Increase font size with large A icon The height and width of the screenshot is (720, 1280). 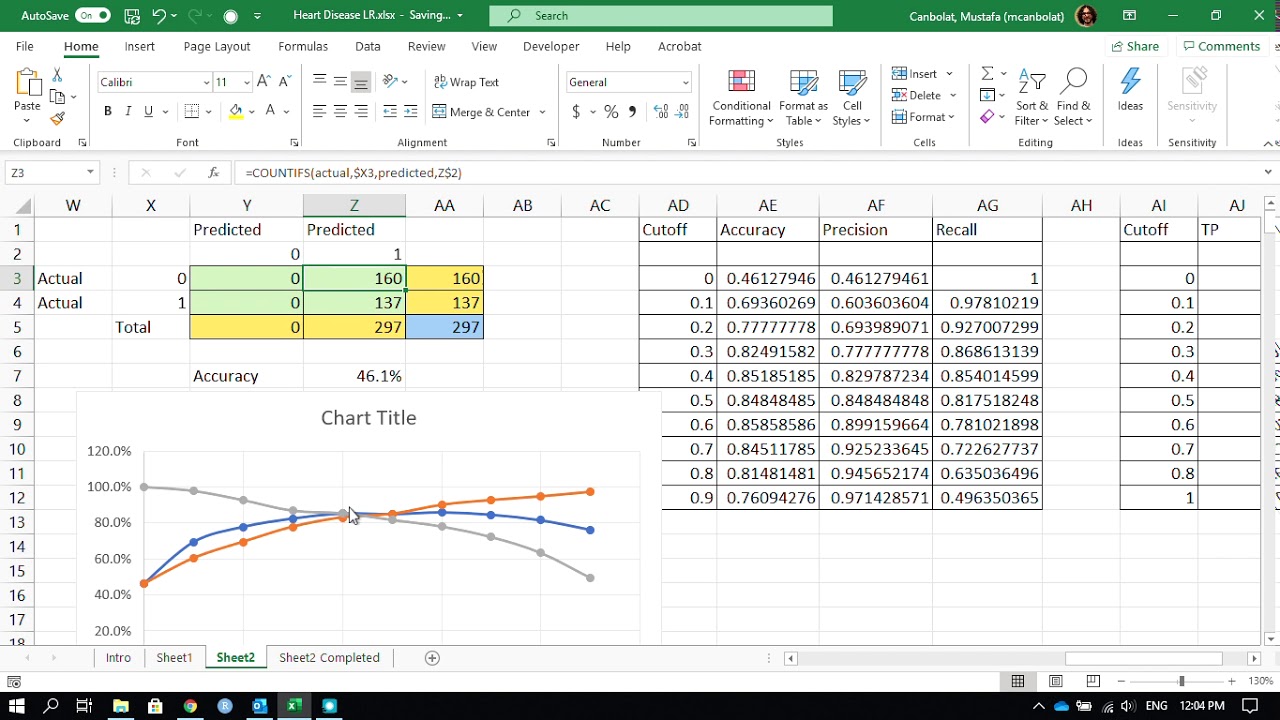pyautogui.click(x=263, y=82)
